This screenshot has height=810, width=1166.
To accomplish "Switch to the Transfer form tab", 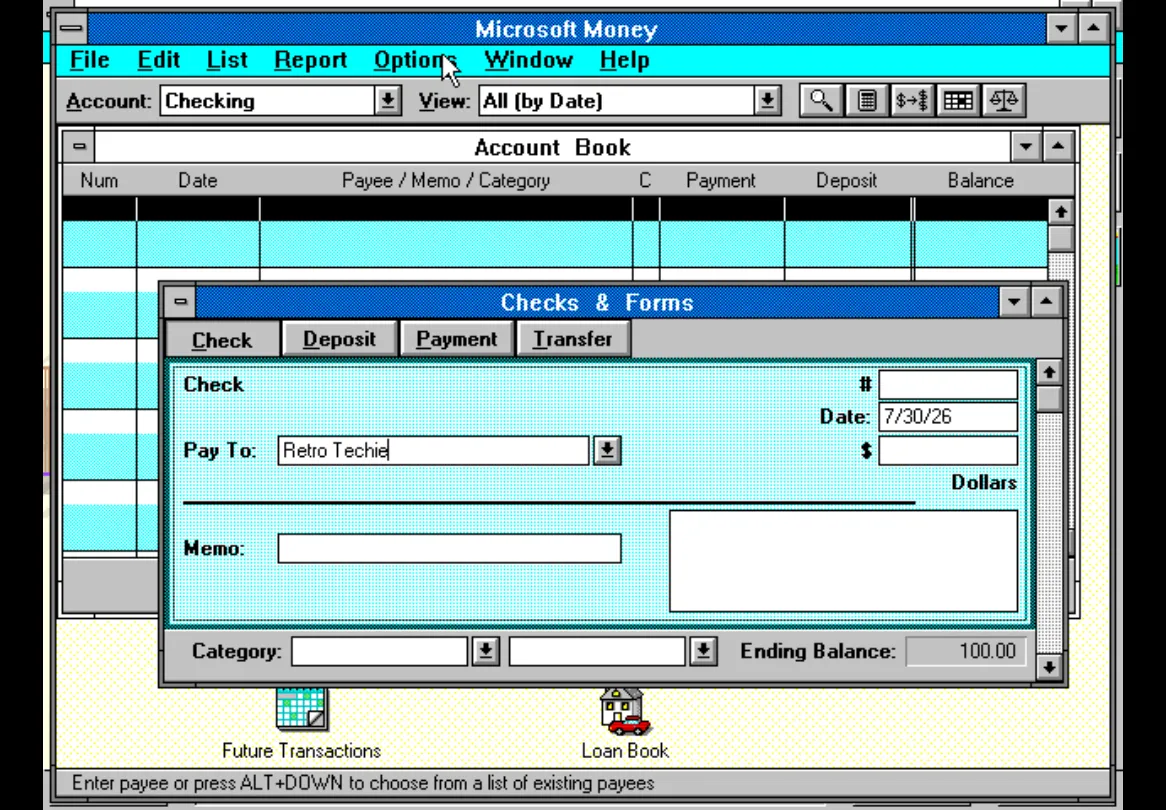I will tap(573, 339).
